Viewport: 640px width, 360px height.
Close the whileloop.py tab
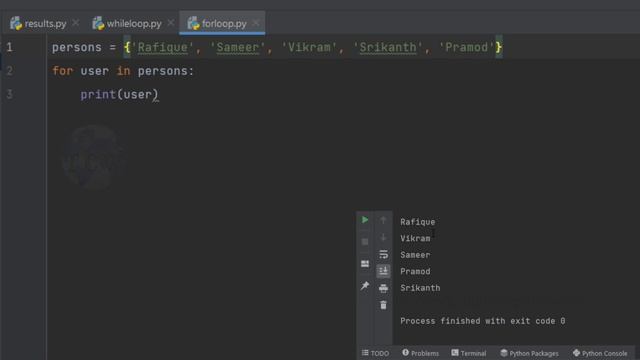pyautogui.click(x=171, y=23)
